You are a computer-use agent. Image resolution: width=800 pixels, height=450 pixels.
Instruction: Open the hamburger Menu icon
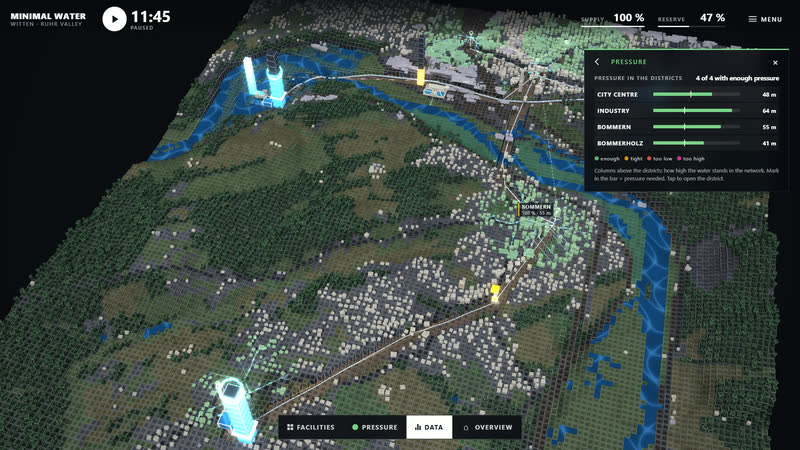pyautogui.click(x=753, y=19)
